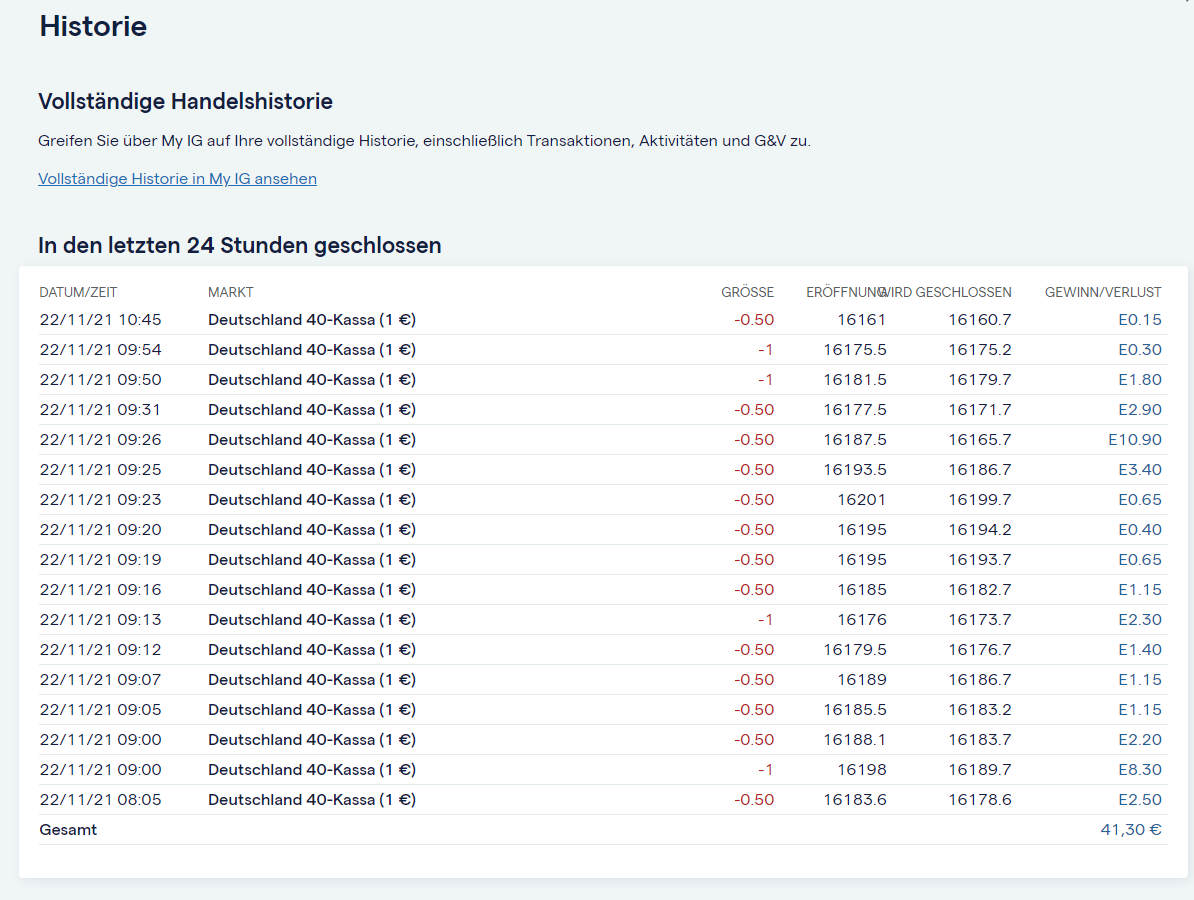This screenshot has width=1194, height=900.
Task: Click opening price 16181.5
Action: point(855,380)
